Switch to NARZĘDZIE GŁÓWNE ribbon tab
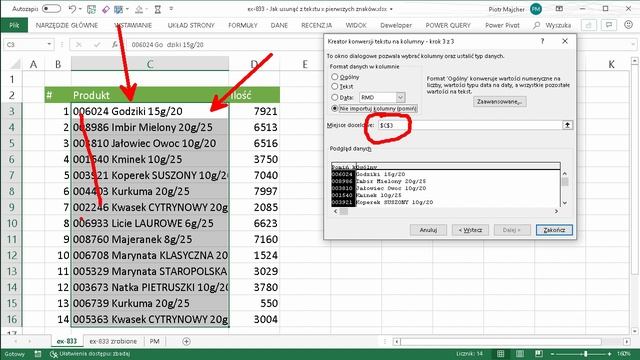This screenshot has width=640, height=360. point(67,25)
